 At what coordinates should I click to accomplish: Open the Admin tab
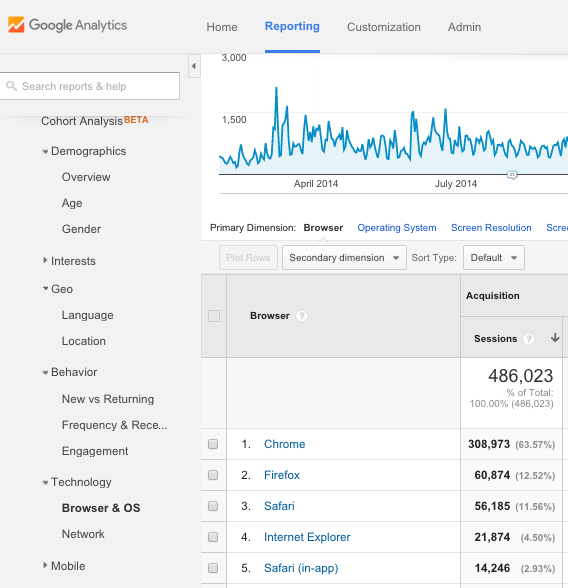pyautogui.click(x=464, y=27)
